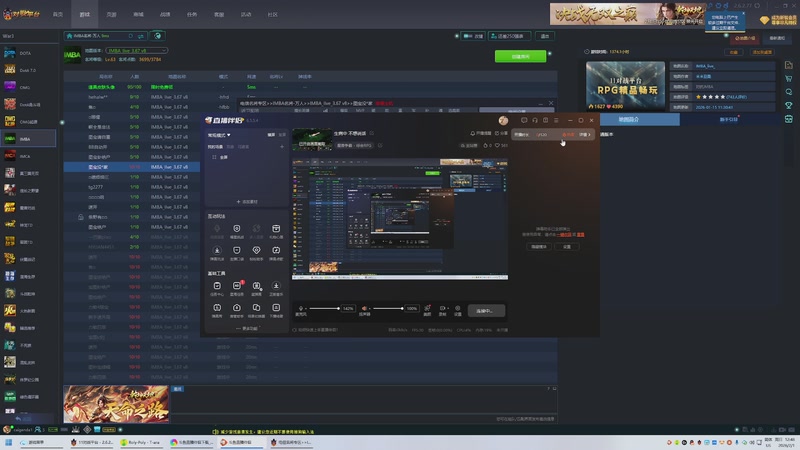The height and width of the screenshot is (450, 800).
Task: Select first orientation toggle right of mode dropdown
Action: coord(271,135)
